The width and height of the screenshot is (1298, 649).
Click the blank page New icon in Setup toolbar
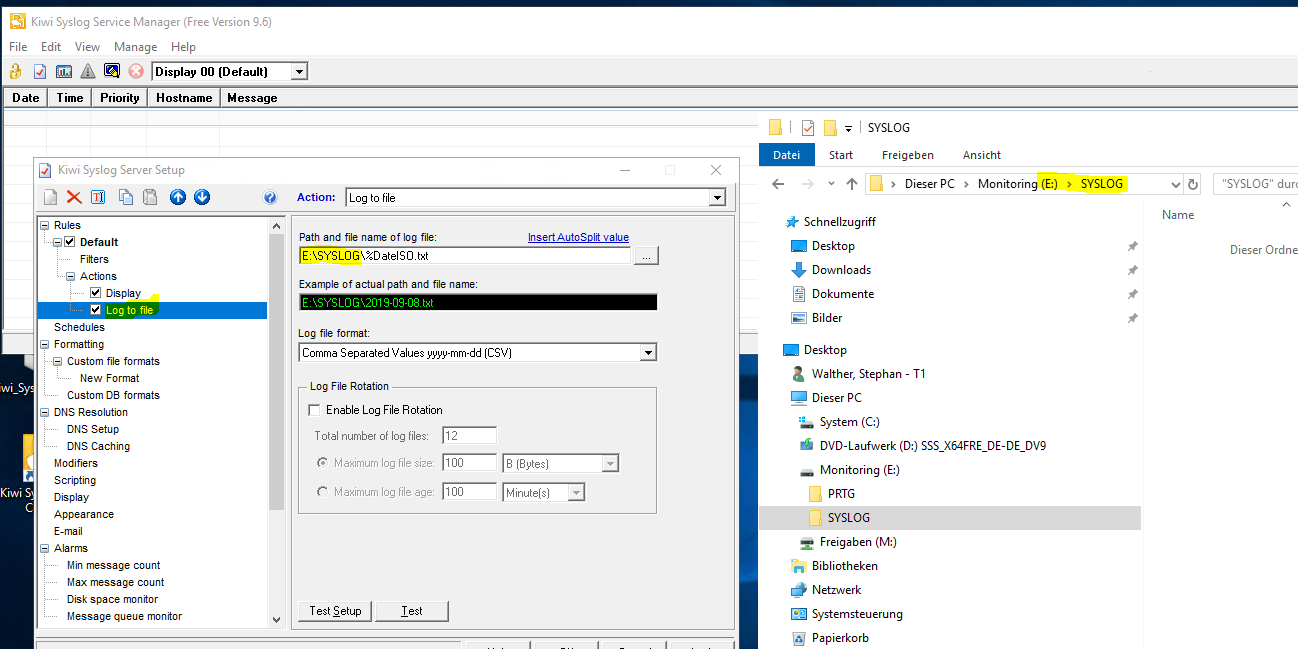pyautogui.click(x=50, y=197)
